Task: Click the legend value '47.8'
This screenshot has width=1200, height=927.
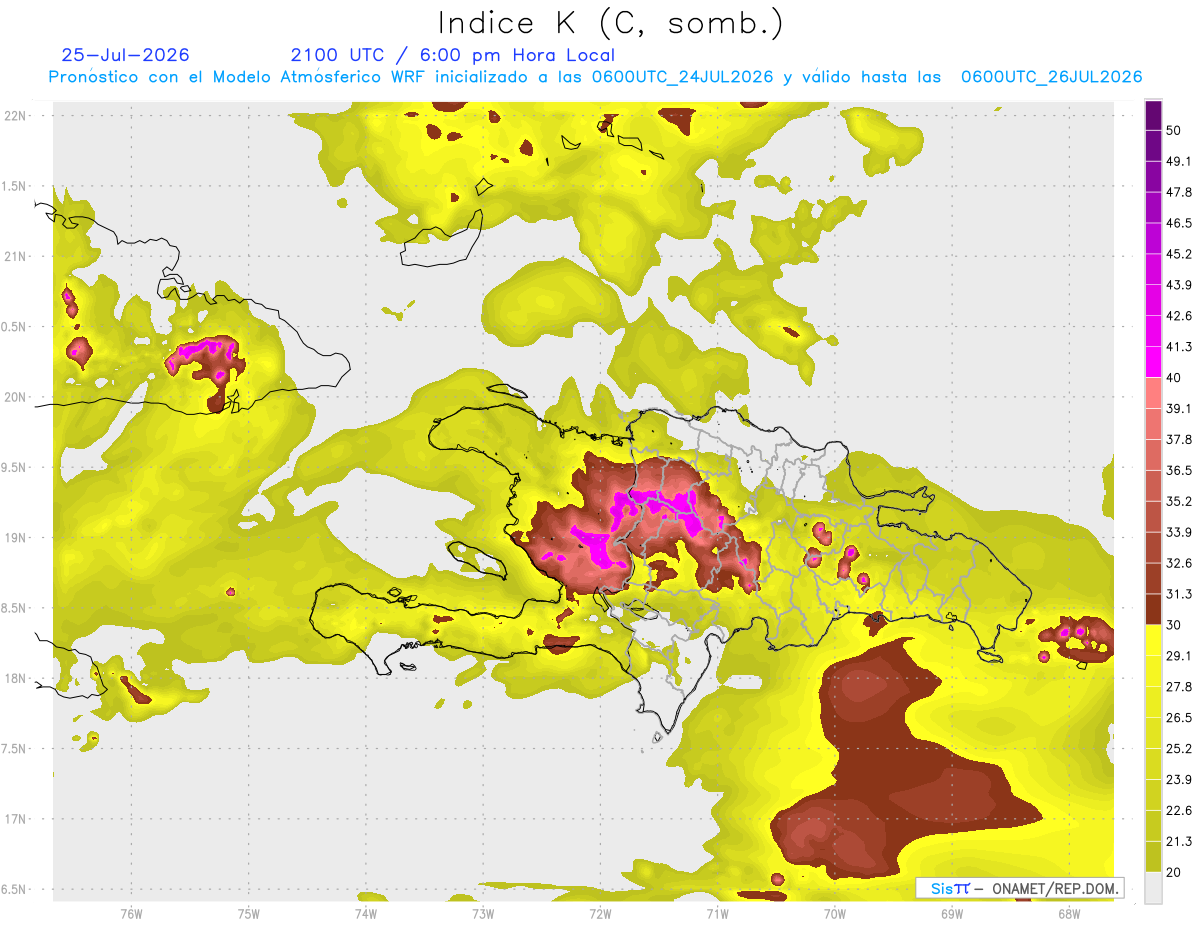Action: tap(1179, 192)
